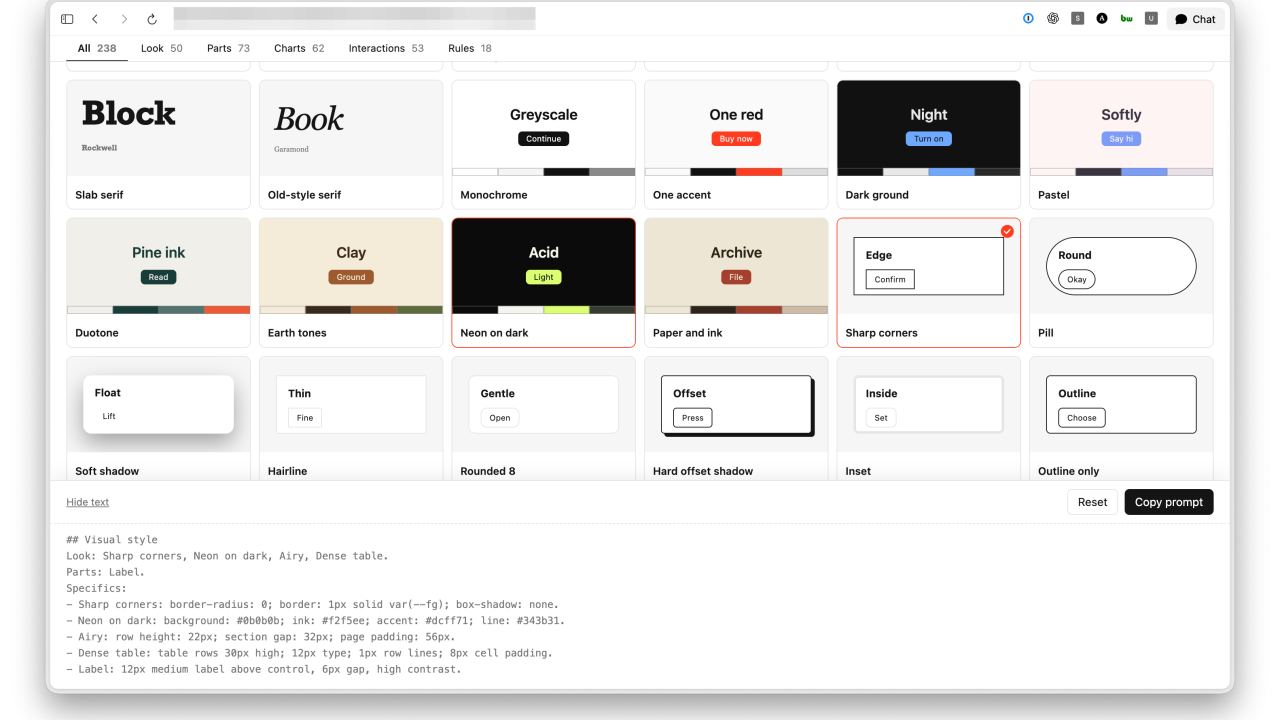Viewport: 1280px width, 720px height.
Task: Open the green bw extension icon
Action: pos(1127,18)
